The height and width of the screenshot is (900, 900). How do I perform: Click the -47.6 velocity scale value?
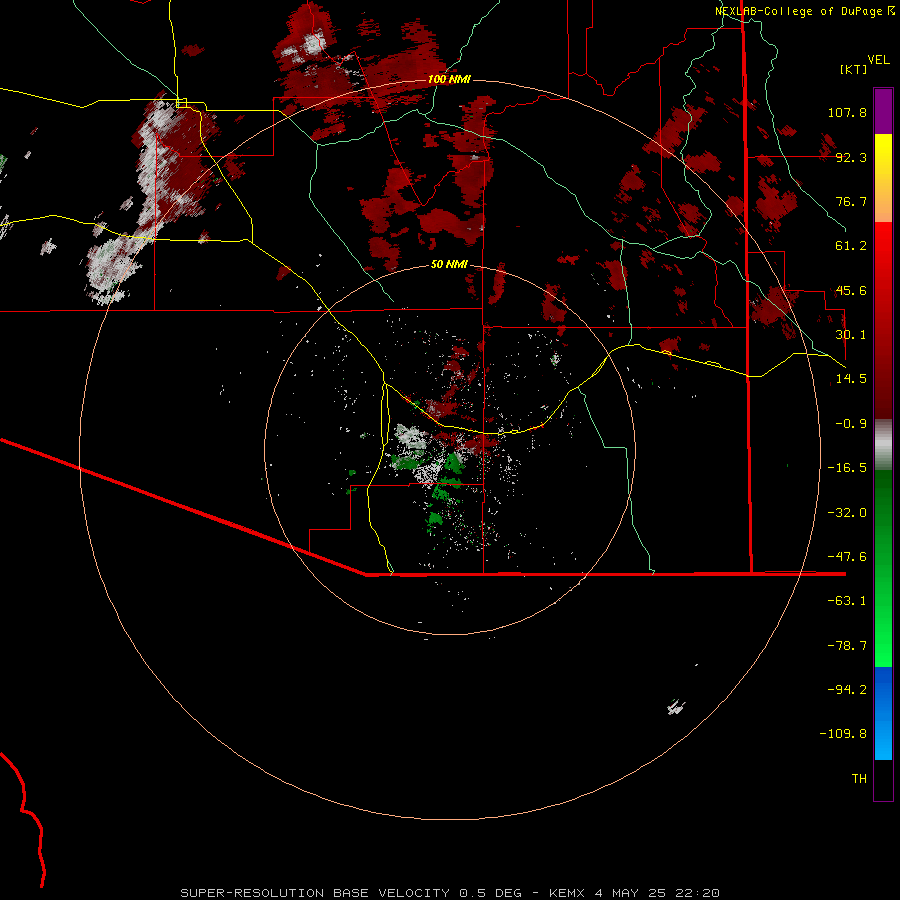pos(847,557)
